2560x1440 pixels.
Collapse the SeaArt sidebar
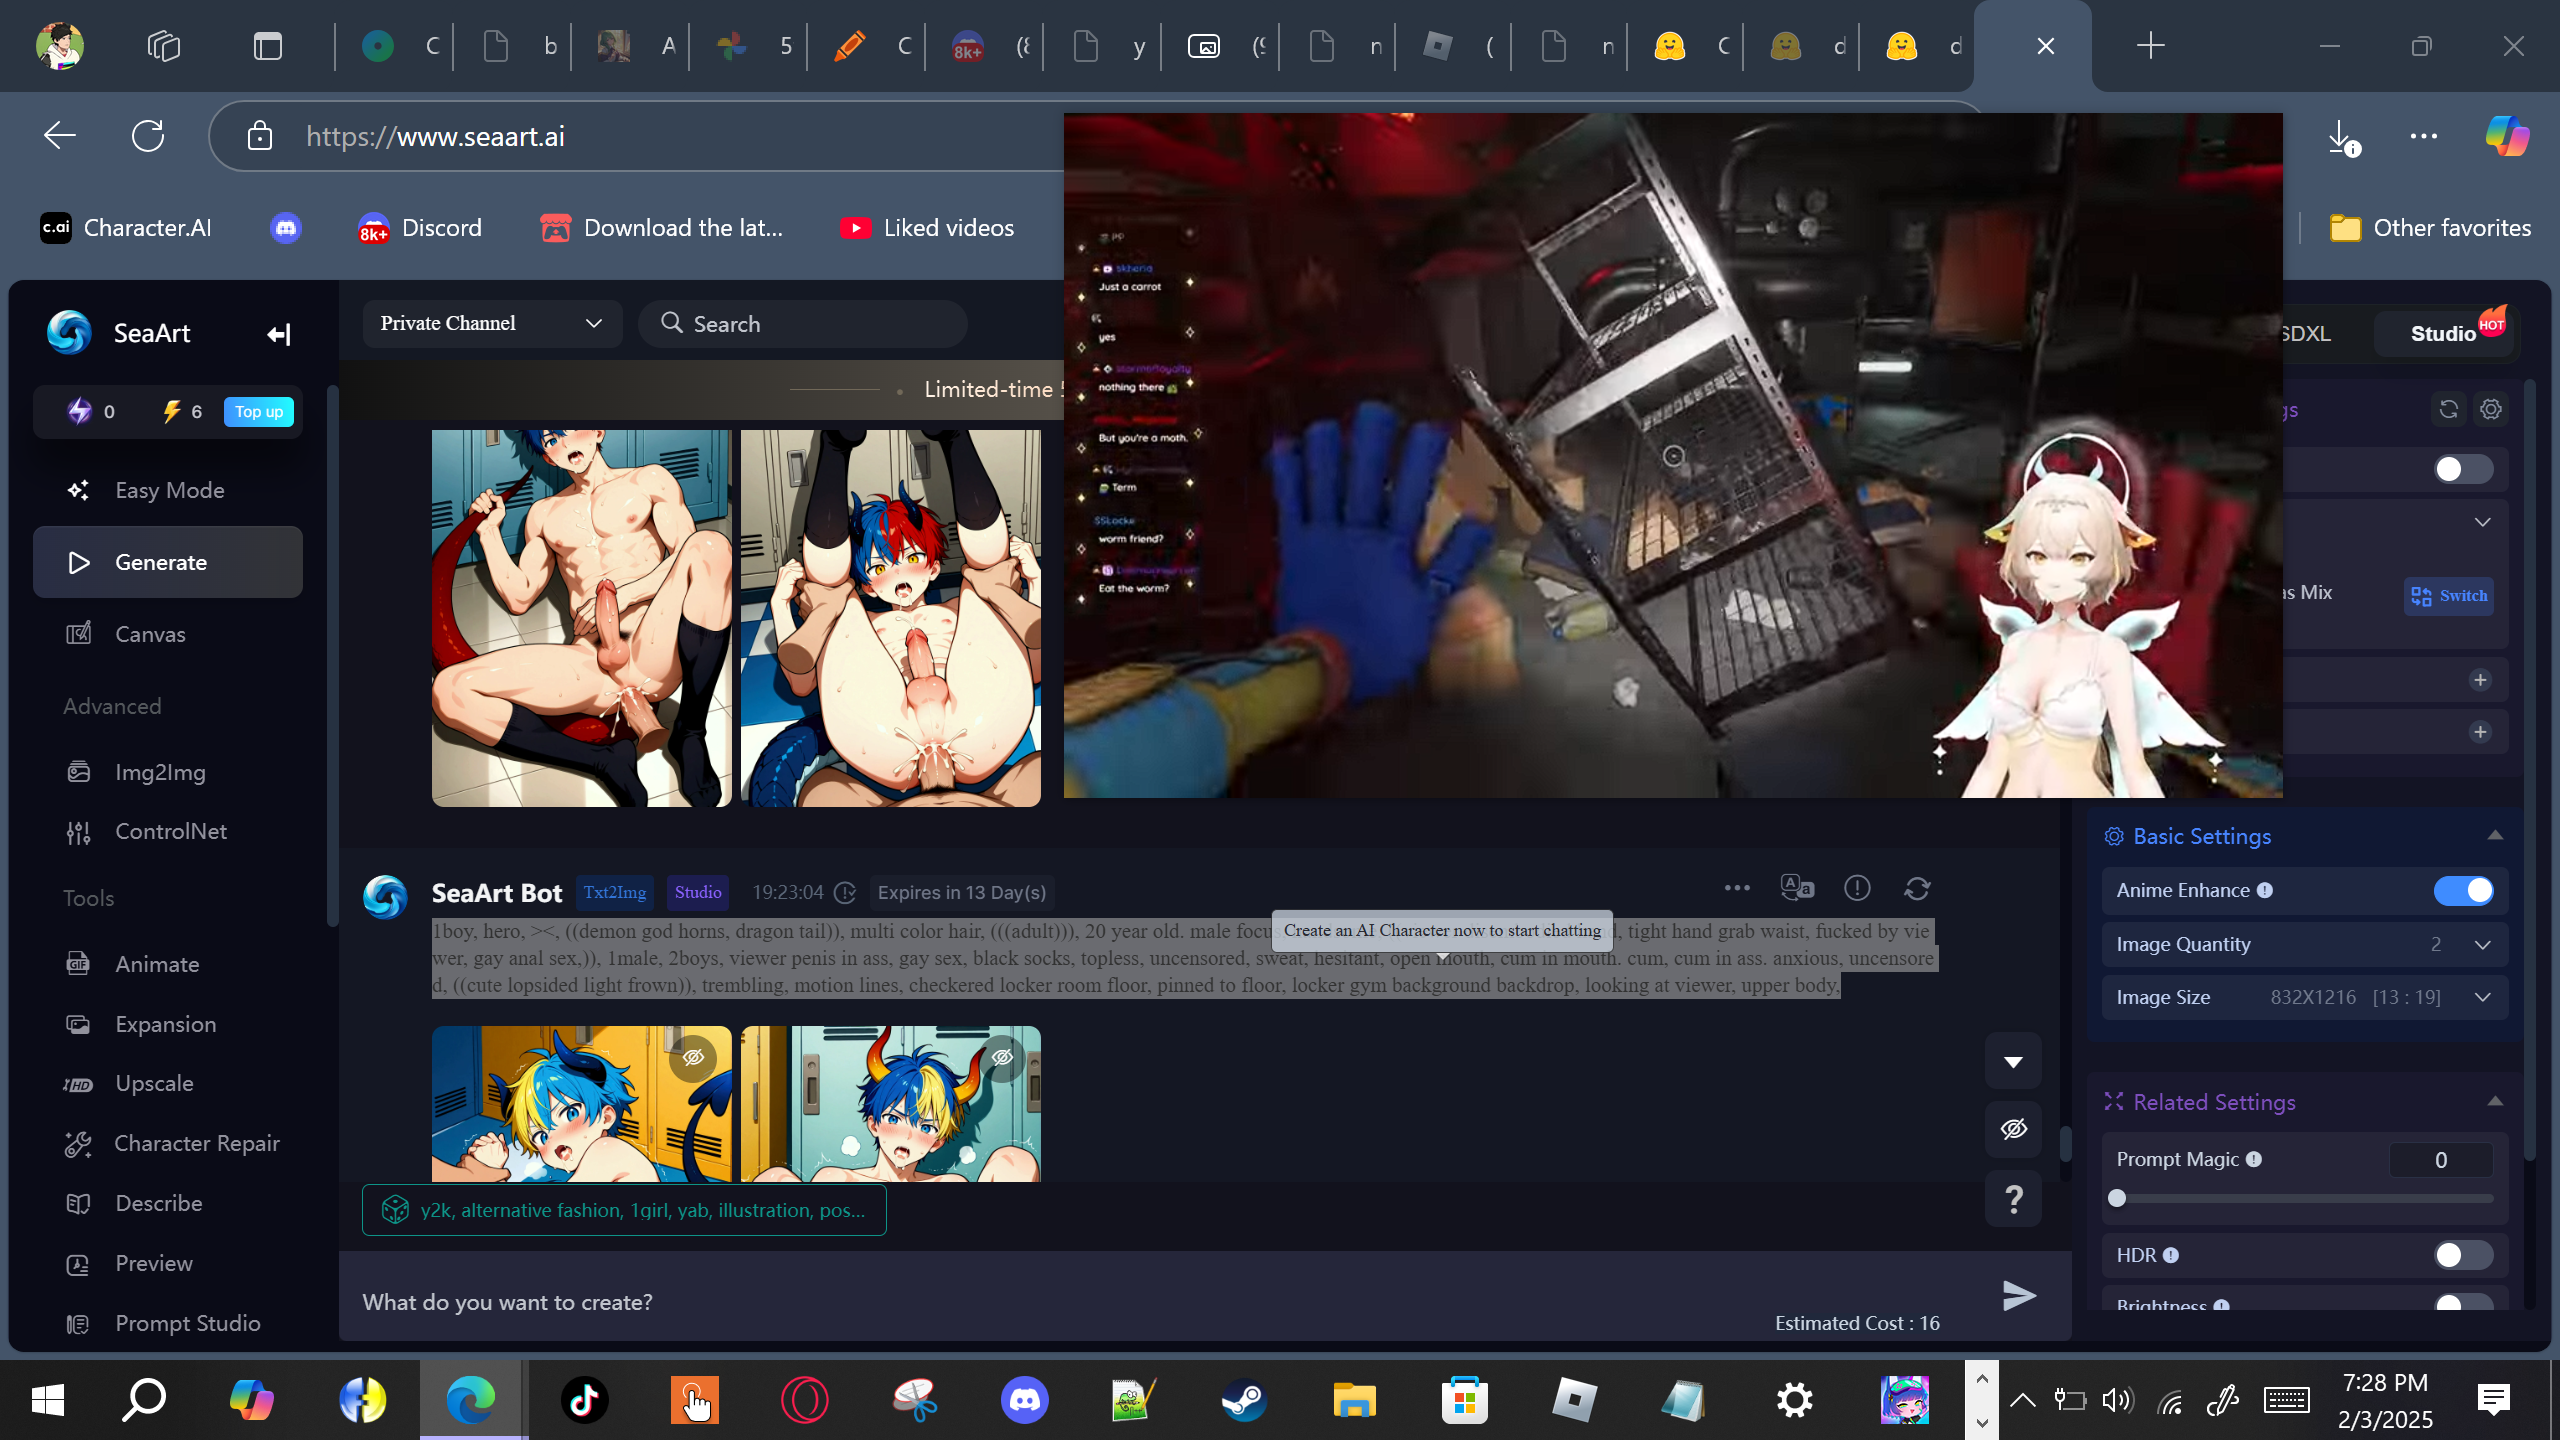[x=278, y=334]
